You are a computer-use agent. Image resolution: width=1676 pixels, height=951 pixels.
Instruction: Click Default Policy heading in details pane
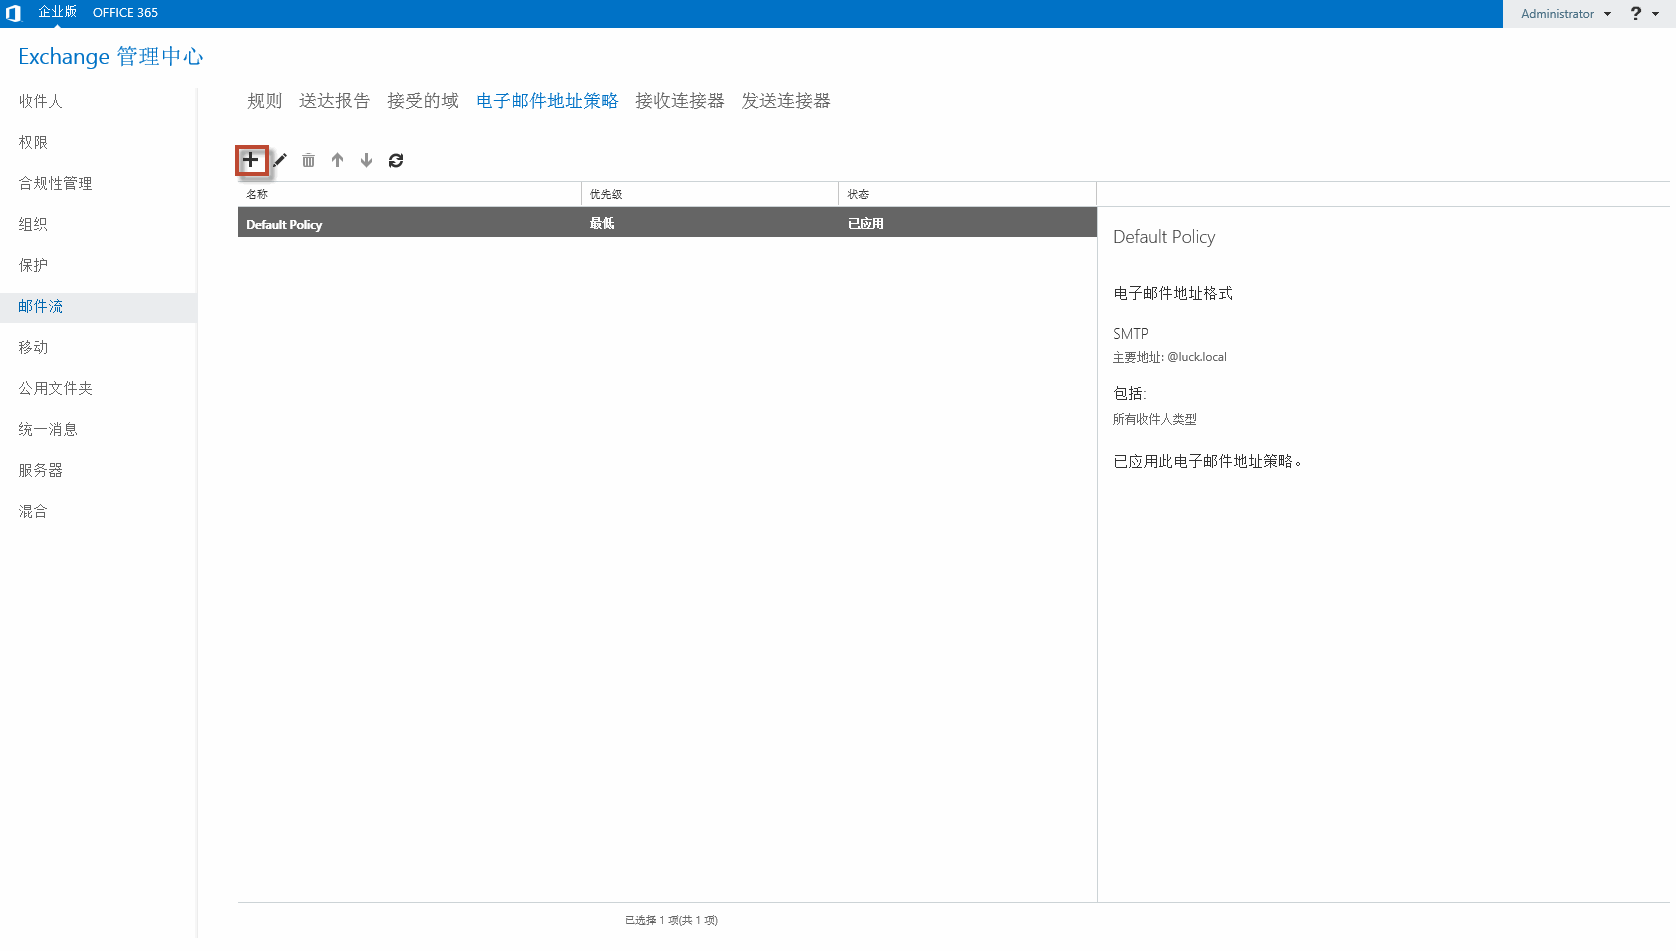[1164, 237]
